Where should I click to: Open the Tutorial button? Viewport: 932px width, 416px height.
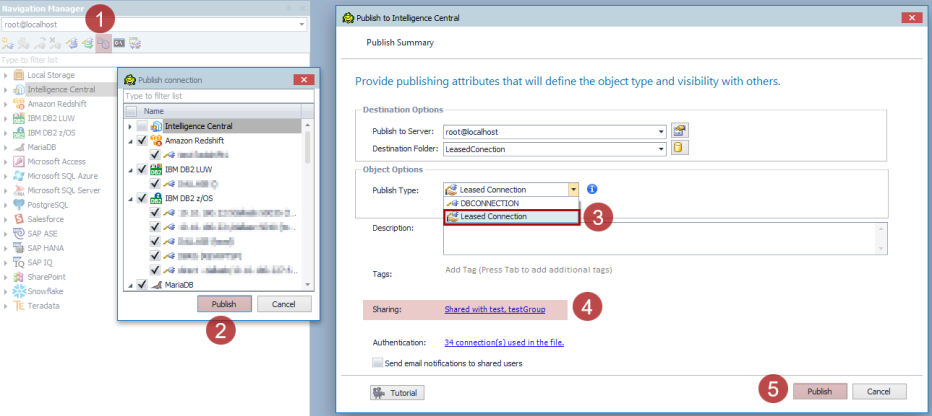[397, 393]
